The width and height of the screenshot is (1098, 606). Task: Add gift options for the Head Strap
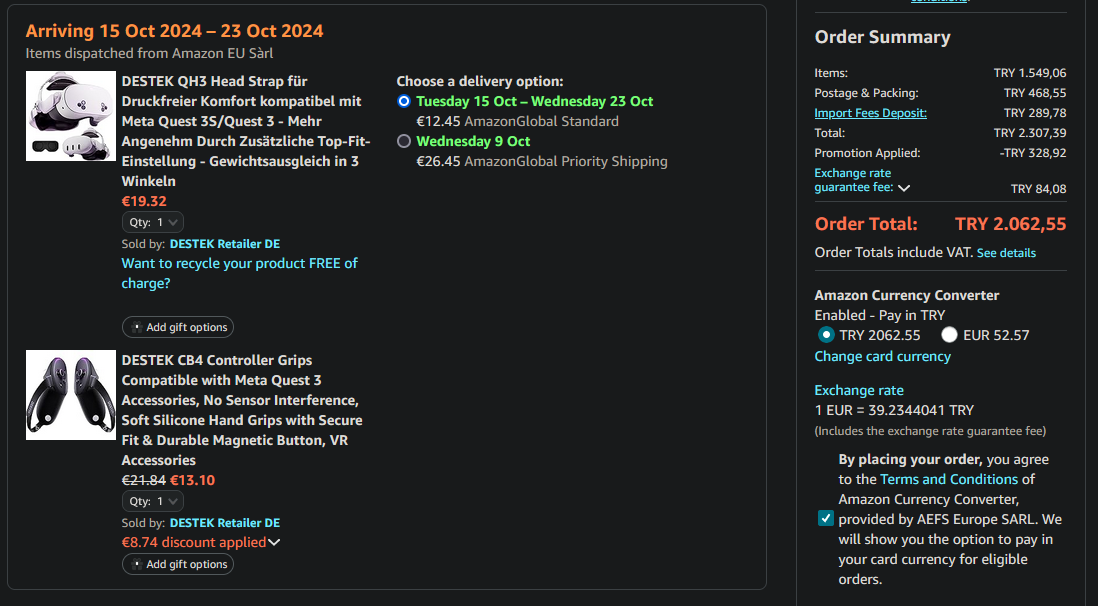[178, 327]
